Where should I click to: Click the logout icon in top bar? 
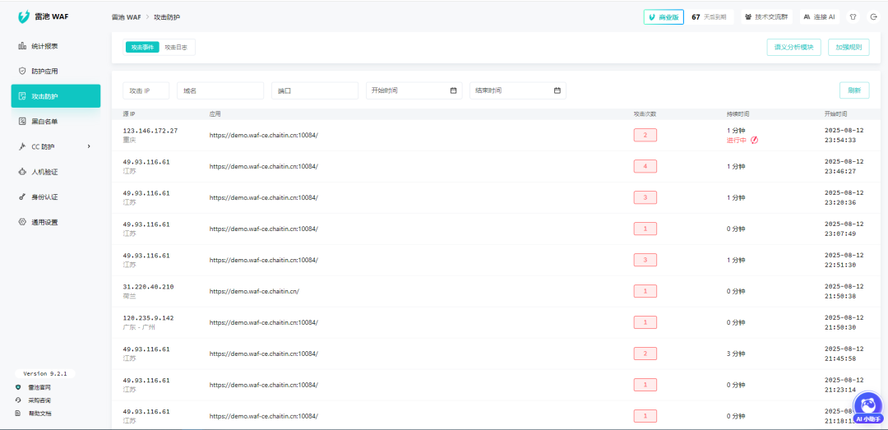point(873,17)
